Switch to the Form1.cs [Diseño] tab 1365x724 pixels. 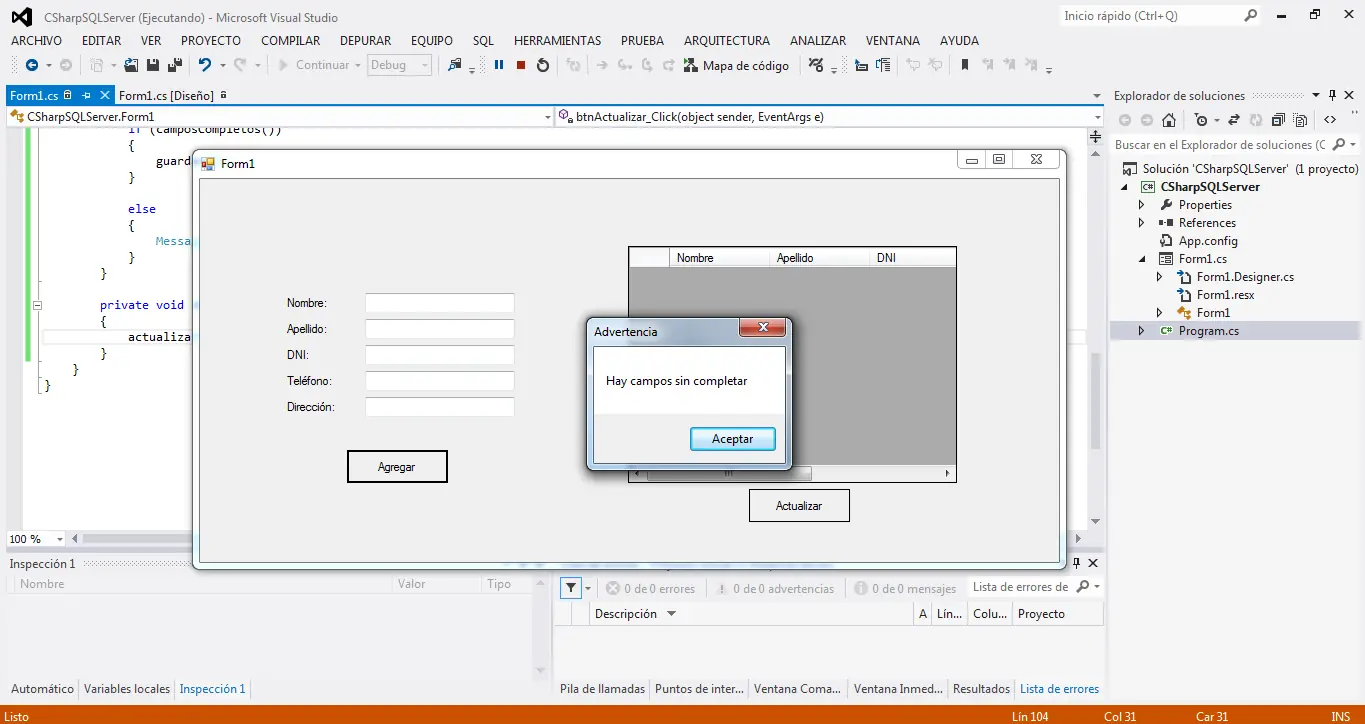coord(166,95)
